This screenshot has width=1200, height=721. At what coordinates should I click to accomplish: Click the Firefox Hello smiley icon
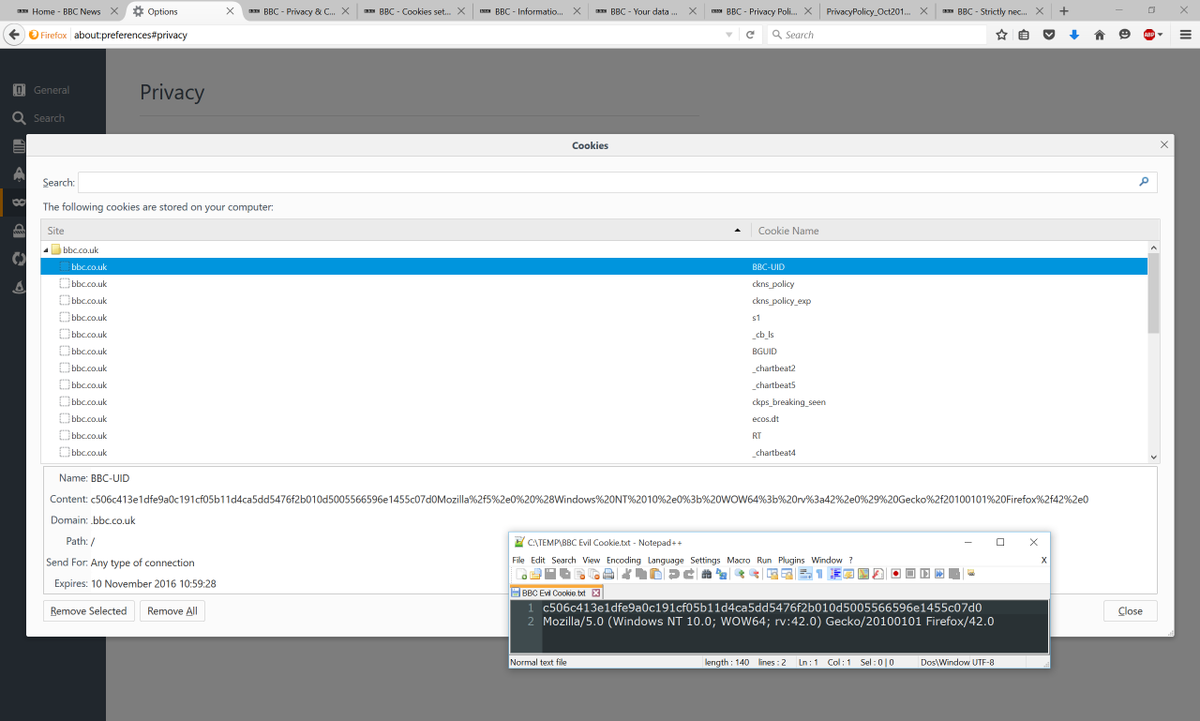[x=1124, y=35]
